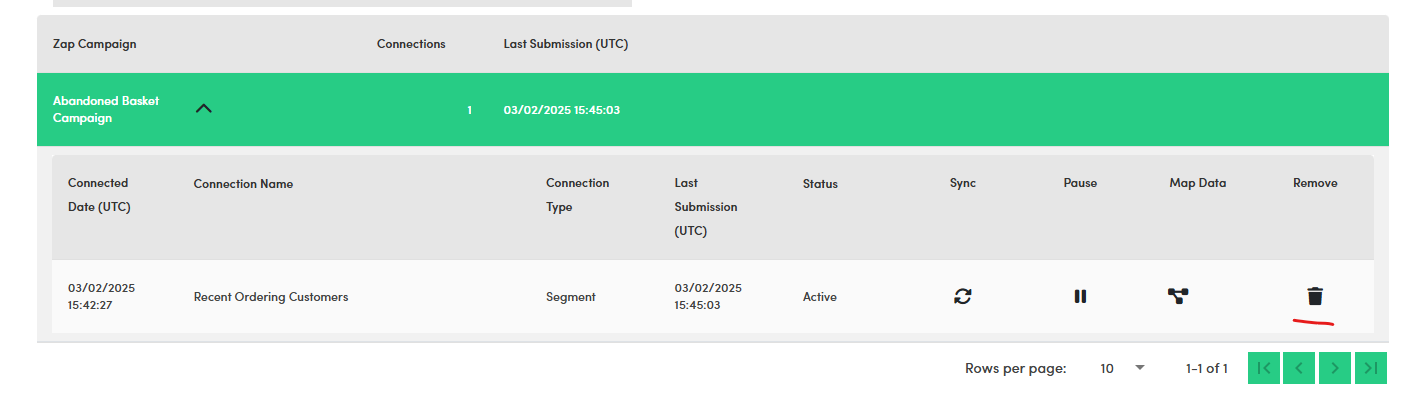Go to the previous page
Viewport: 1414px width, 414px height.
(x=1299, y=368)
